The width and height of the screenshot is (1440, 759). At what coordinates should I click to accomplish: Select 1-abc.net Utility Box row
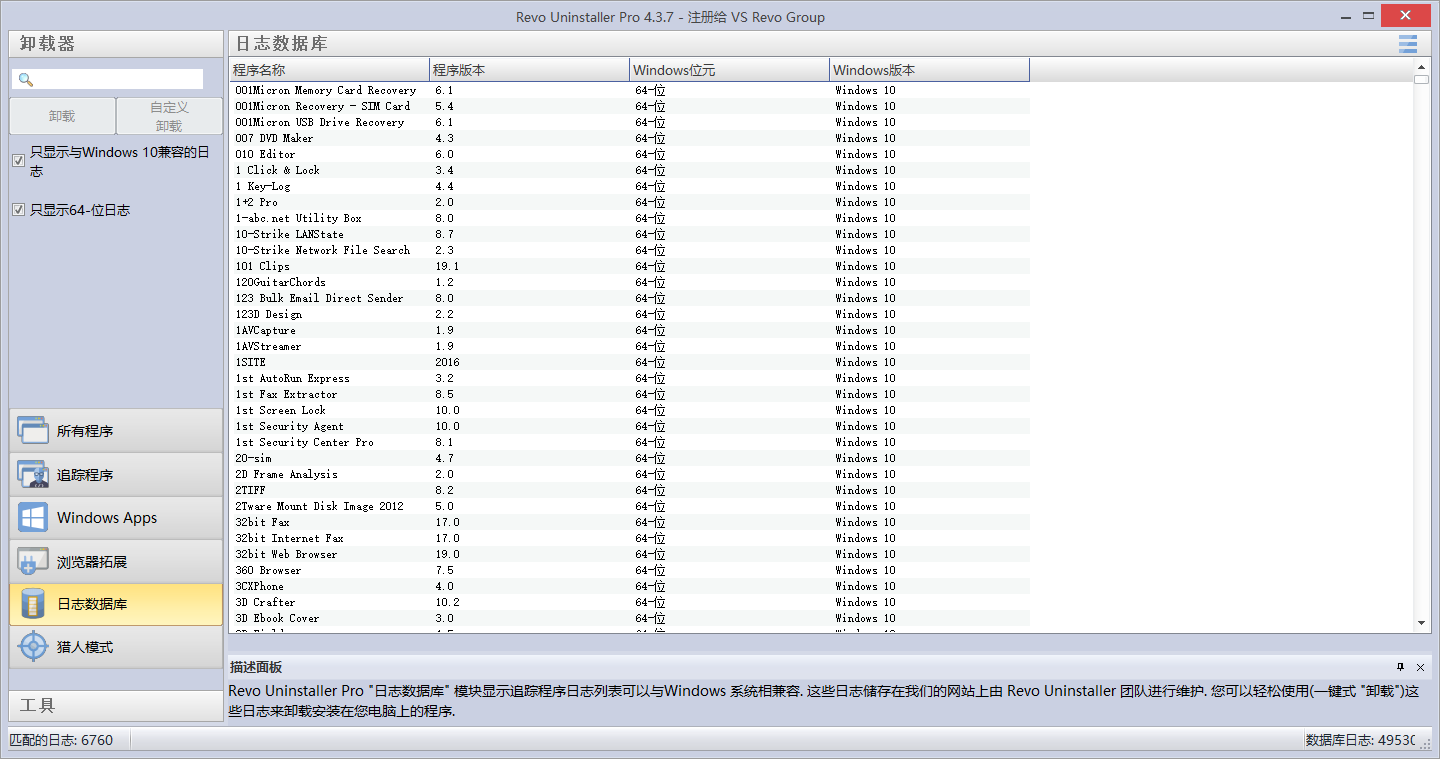point(630,218)
